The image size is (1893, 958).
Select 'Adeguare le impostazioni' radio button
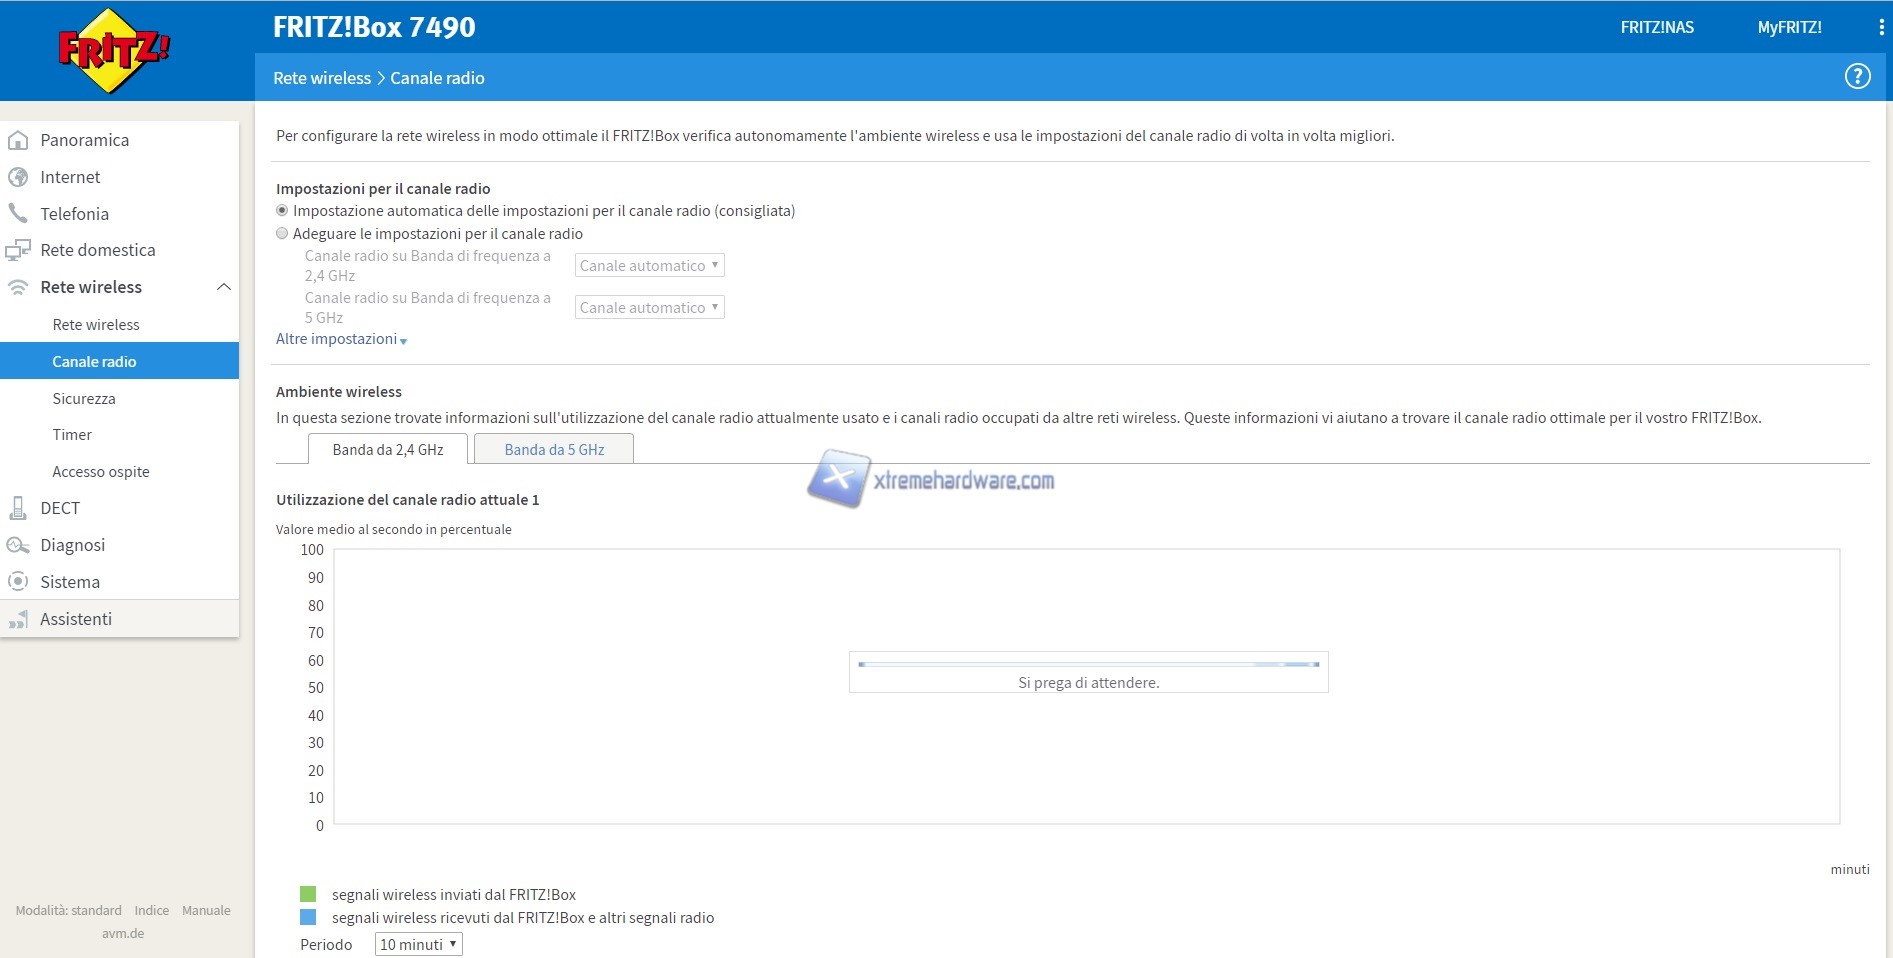point(282,233)
